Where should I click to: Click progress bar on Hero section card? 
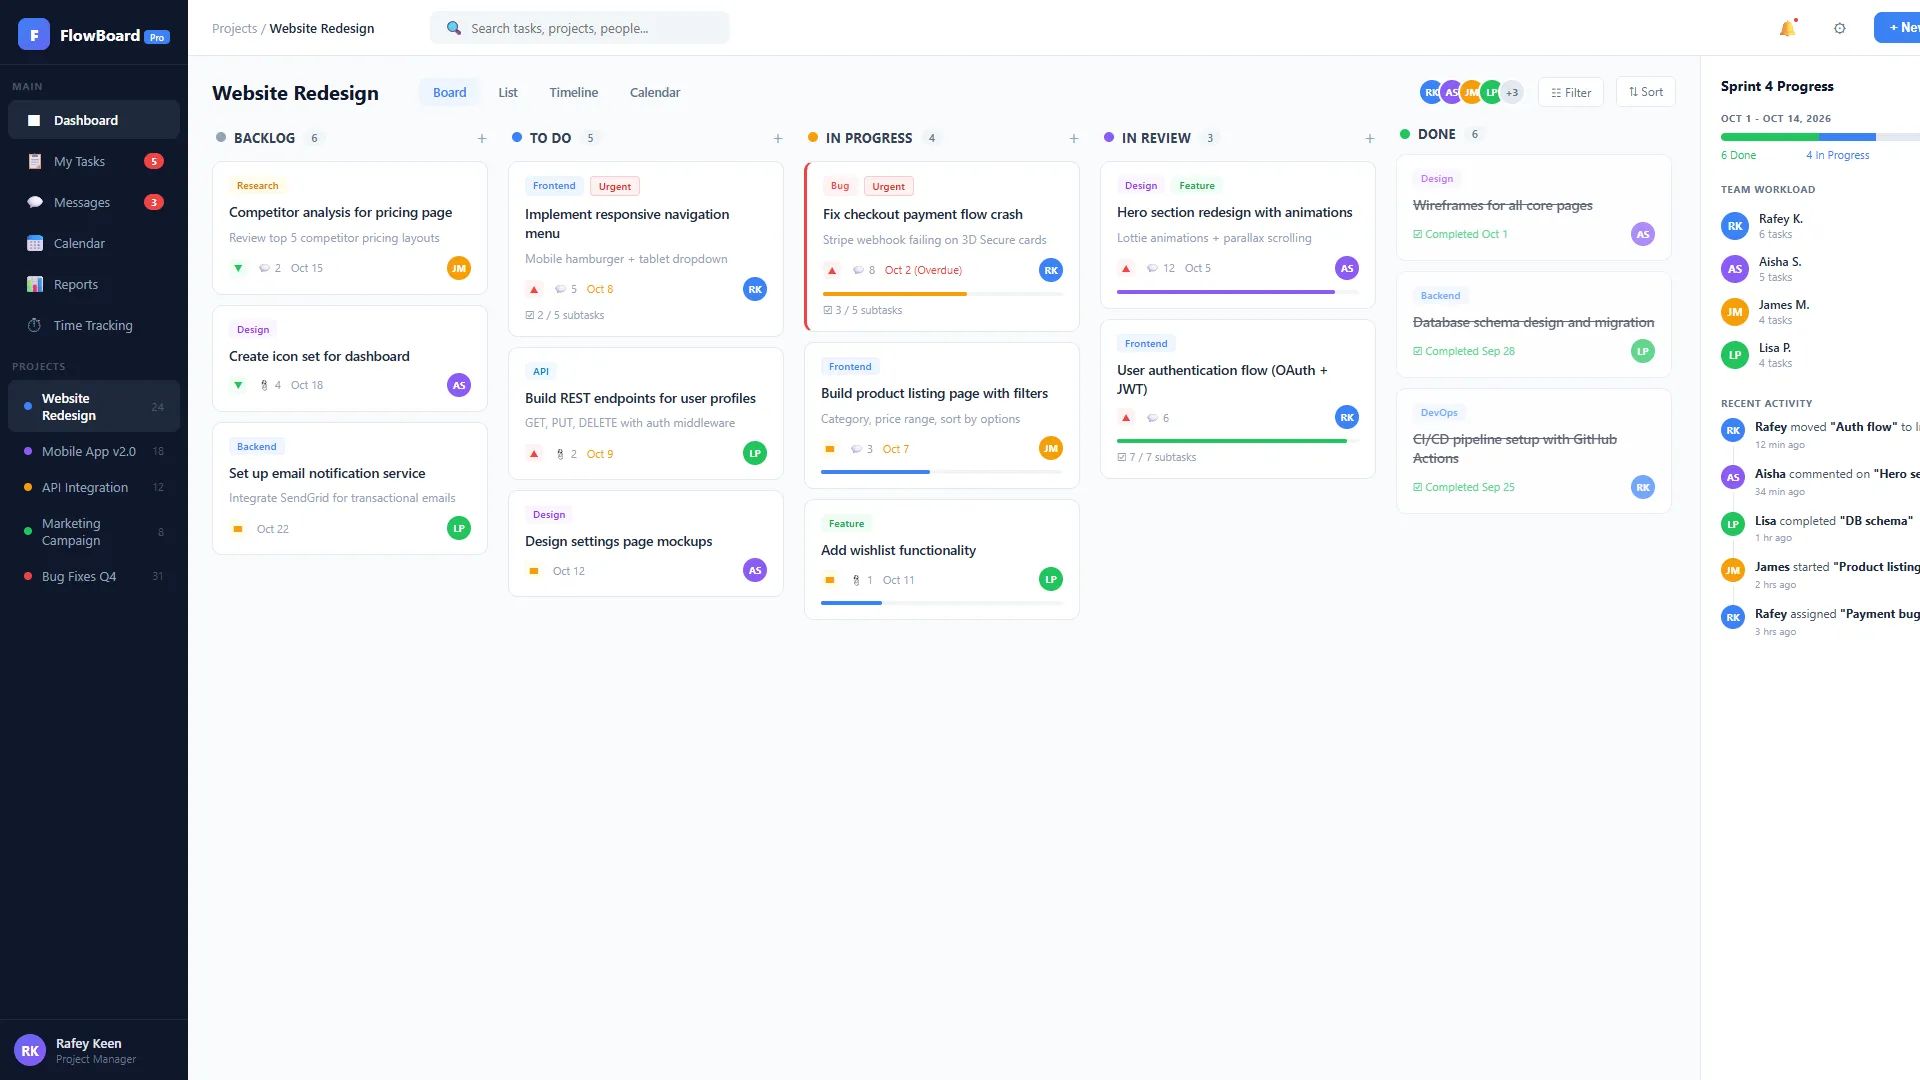click(x=1237, y=292)
